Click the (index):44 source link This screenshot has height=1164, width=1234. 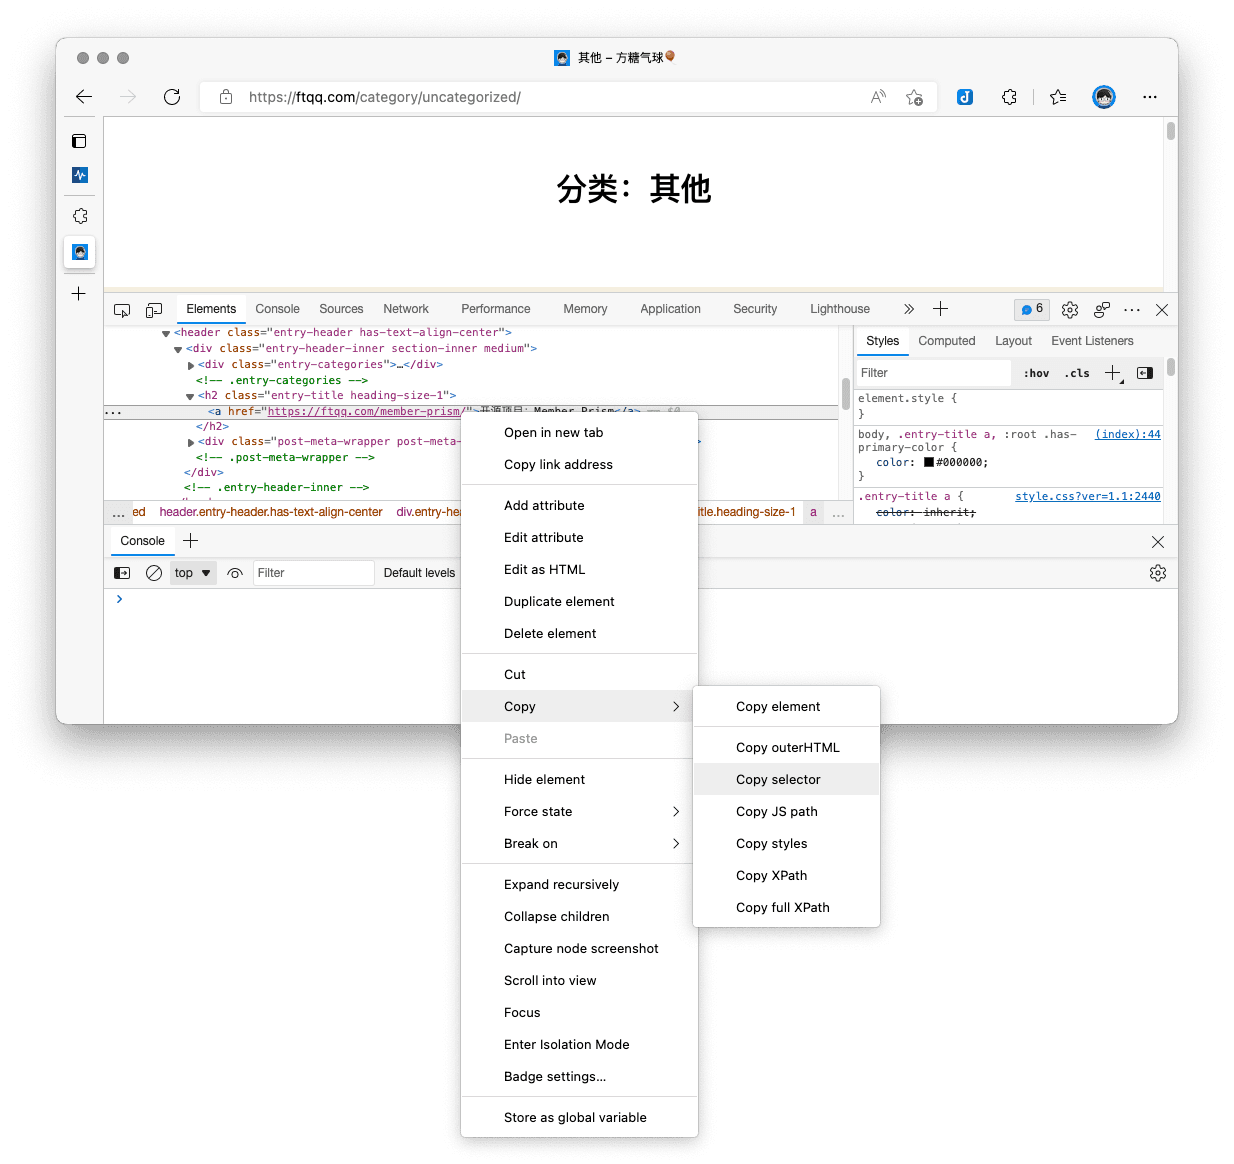[x=1127, y=434]
